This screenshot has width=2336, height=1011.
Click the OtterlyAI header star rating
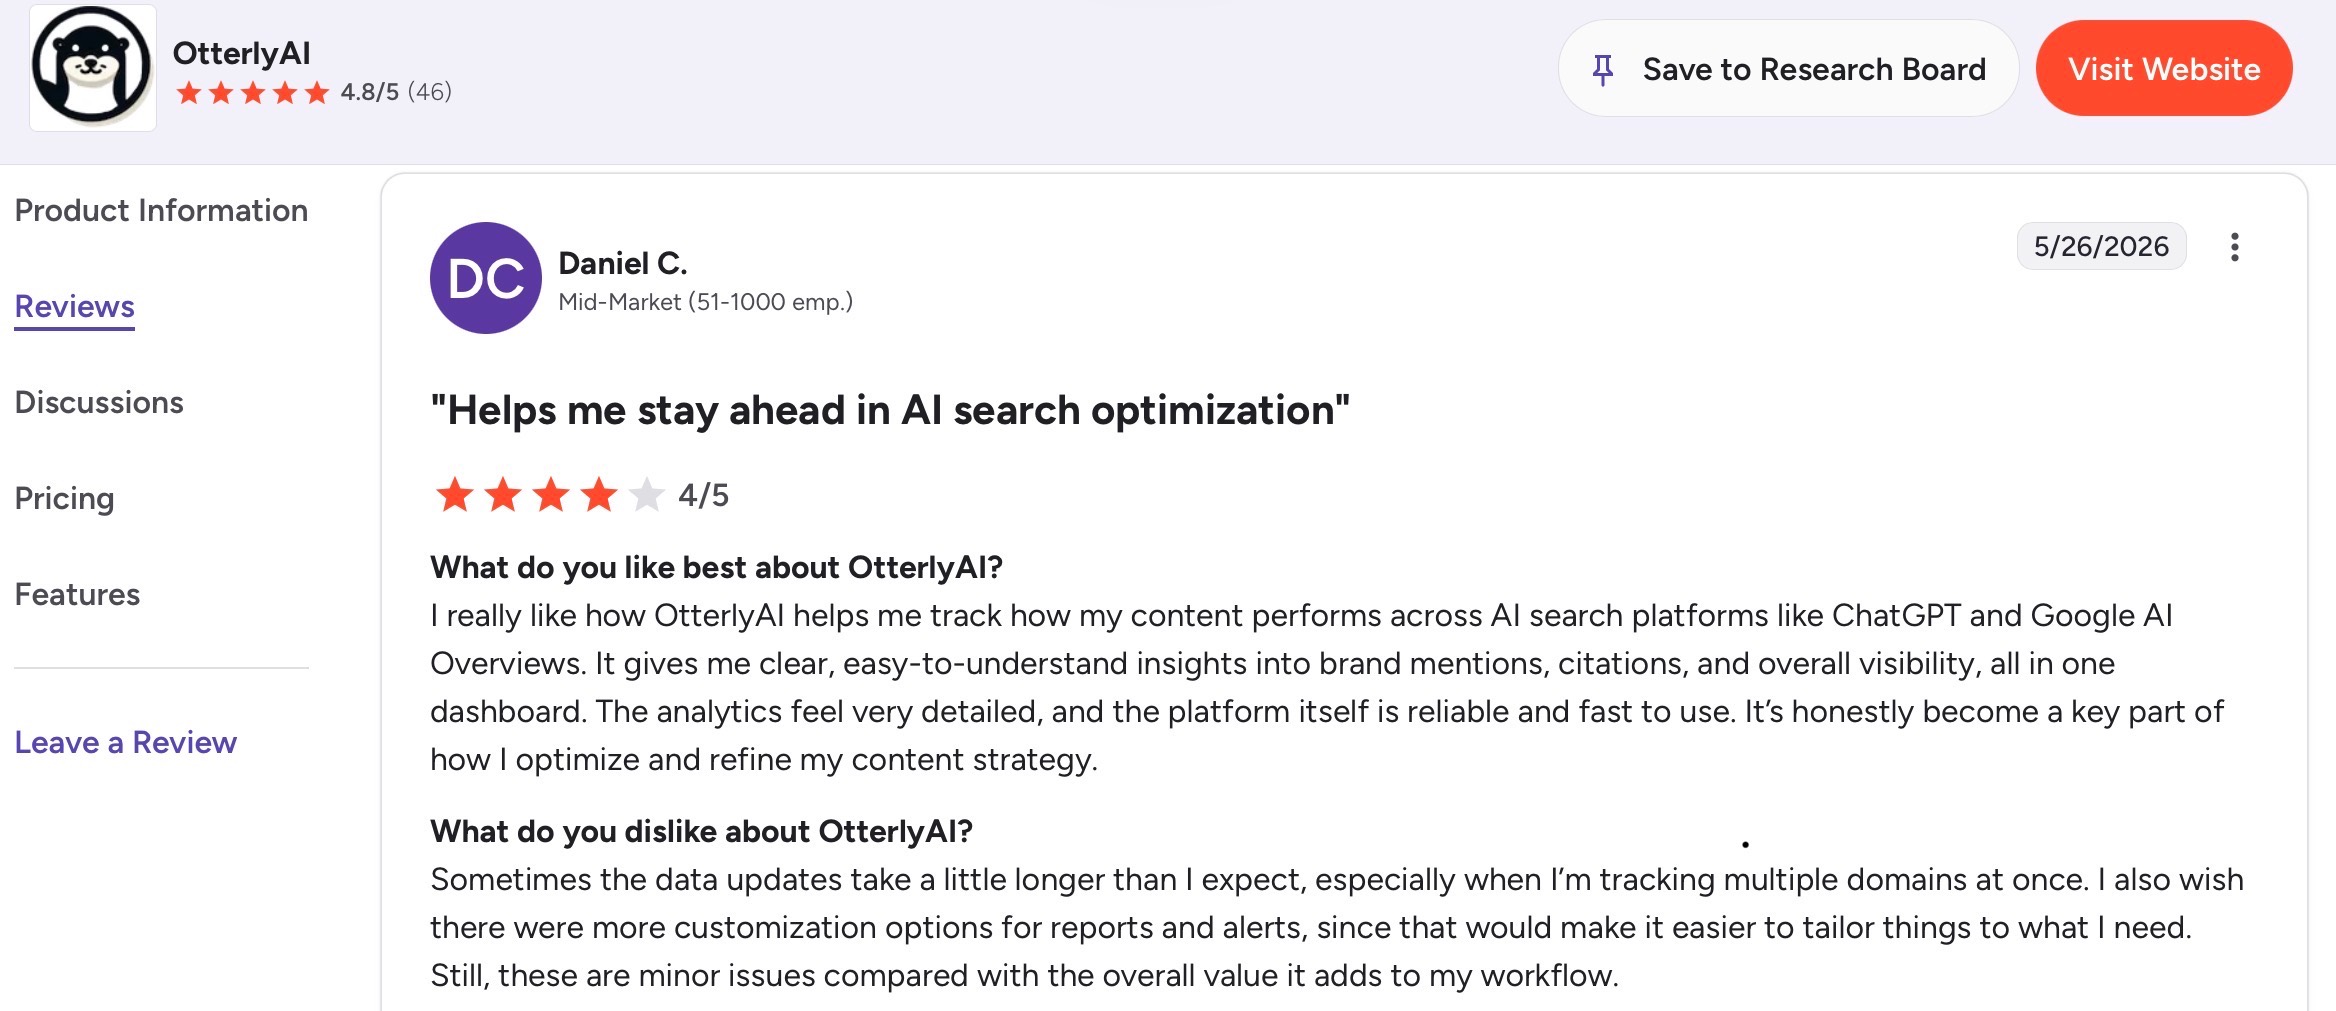(x=252, y=93)
